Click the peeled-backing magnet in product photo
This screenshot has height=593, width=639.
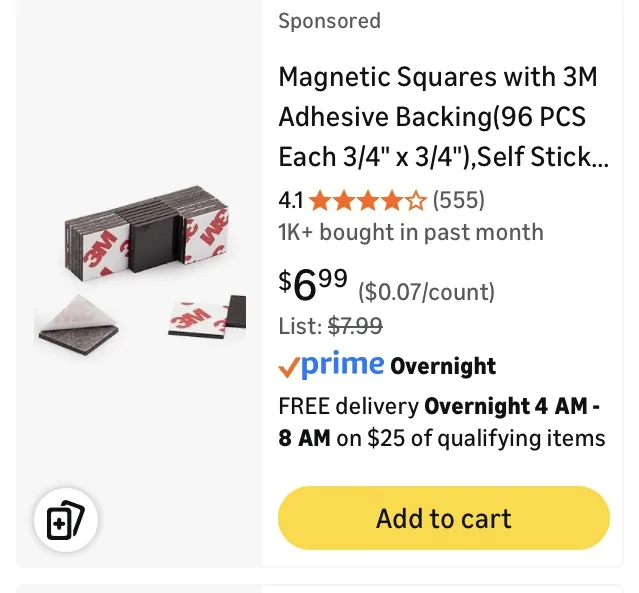click(78, 324)
